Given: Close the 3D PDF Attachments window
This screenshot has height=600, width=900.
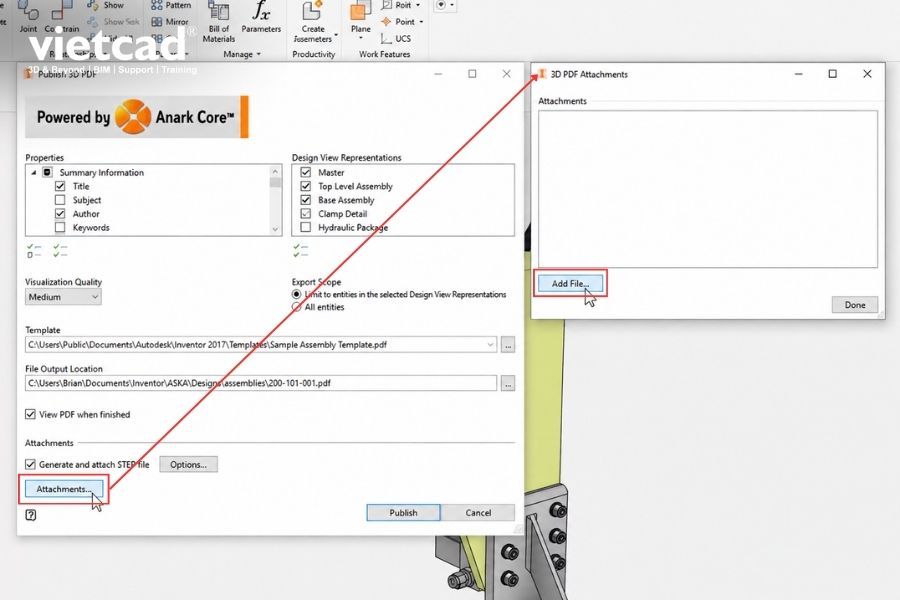Looking at the screenshot, I should [867, 73].
